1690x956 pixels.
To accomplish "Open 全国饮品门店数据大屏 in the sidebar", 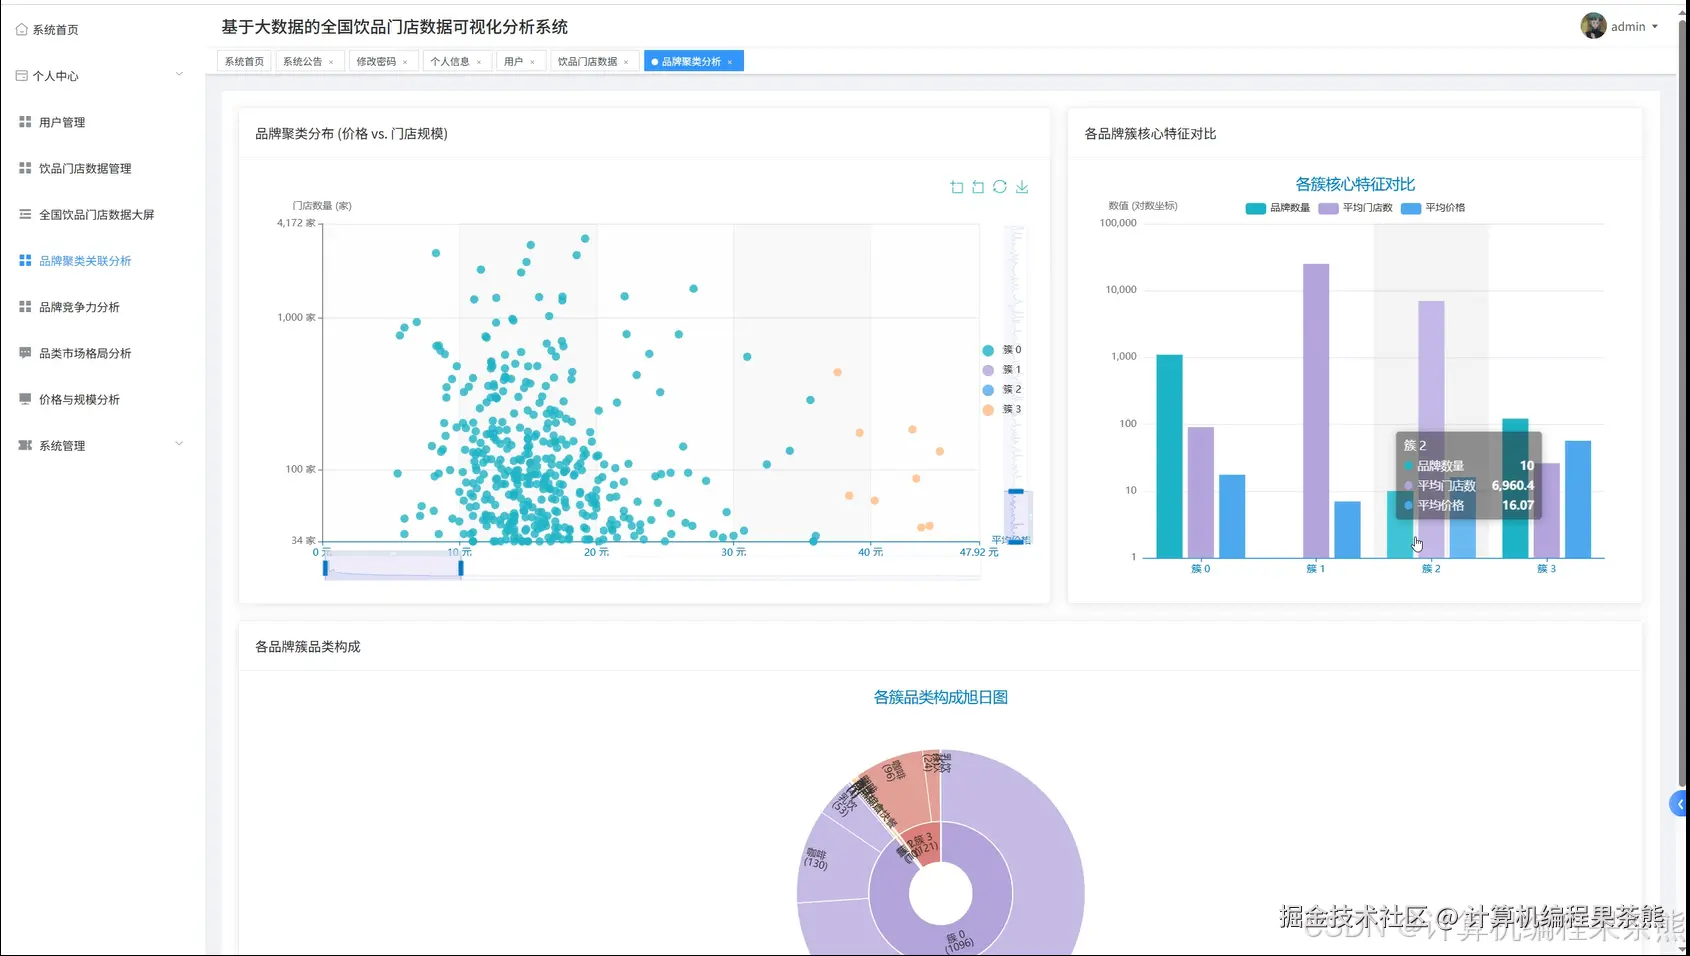I will pos(97,214).
